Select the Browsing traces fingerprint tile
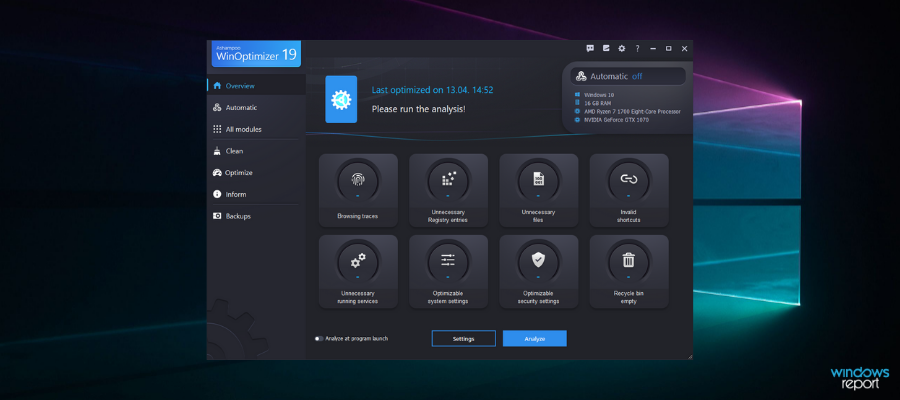 (x=358, y=190)
